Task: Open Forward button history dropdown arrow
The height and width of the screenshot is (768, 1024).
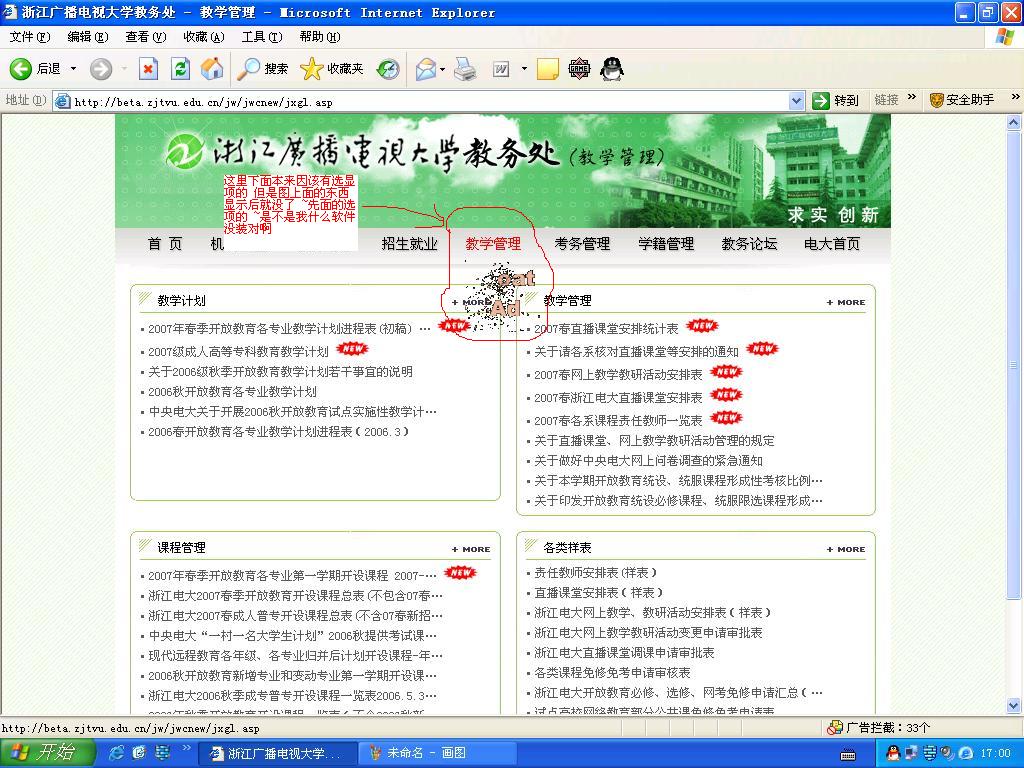Action: 124,69
